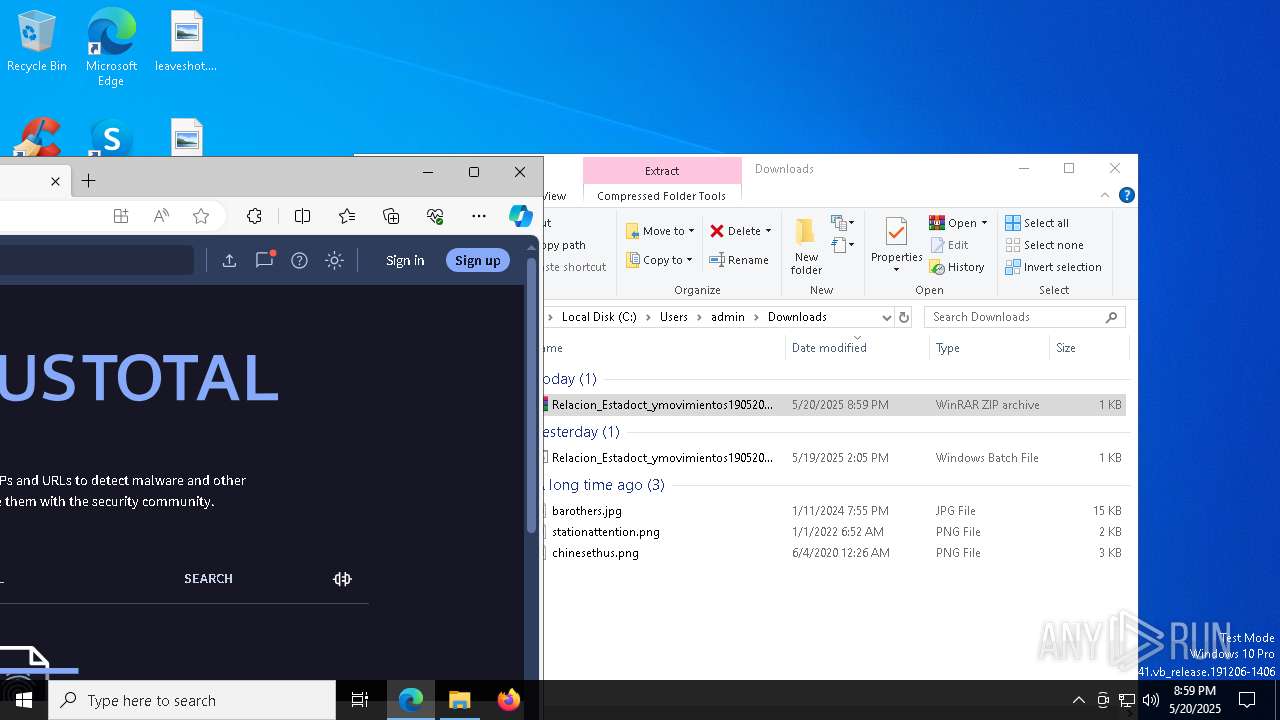This screenshot has height=720, width=1280.
Task: Click History in Open group
Action: click(x=957, y=267)
